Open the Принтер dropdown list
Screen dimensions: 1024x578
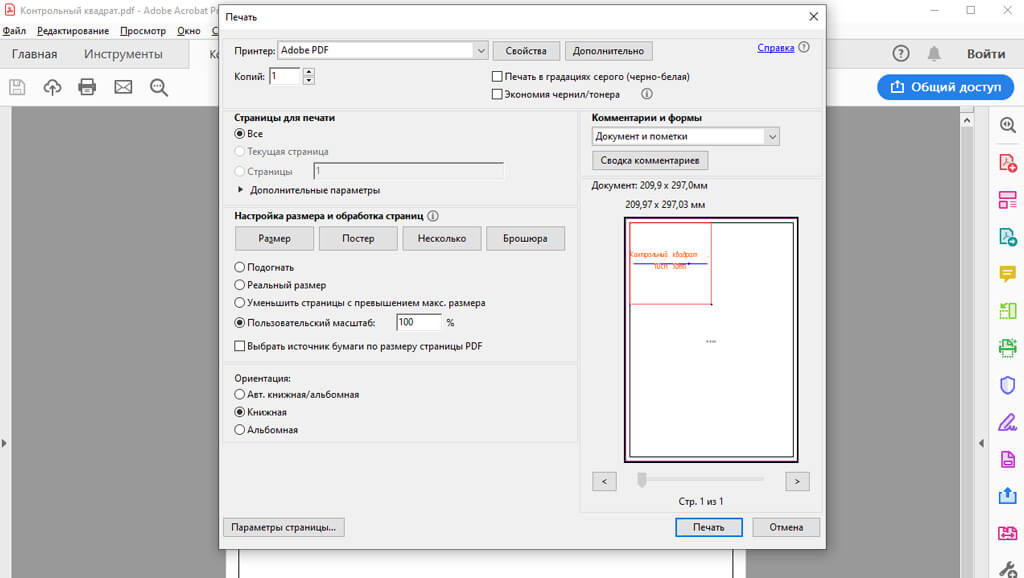coord(481,50)
